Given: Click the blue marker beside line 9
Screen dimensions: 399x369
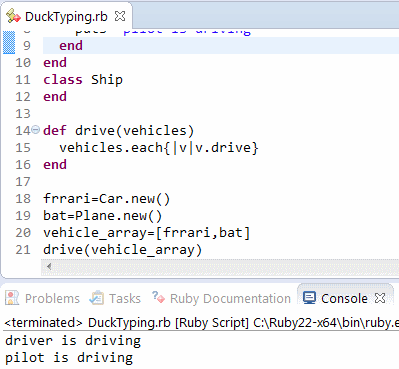Looking at the screenshot, I should tap(9, 42).
